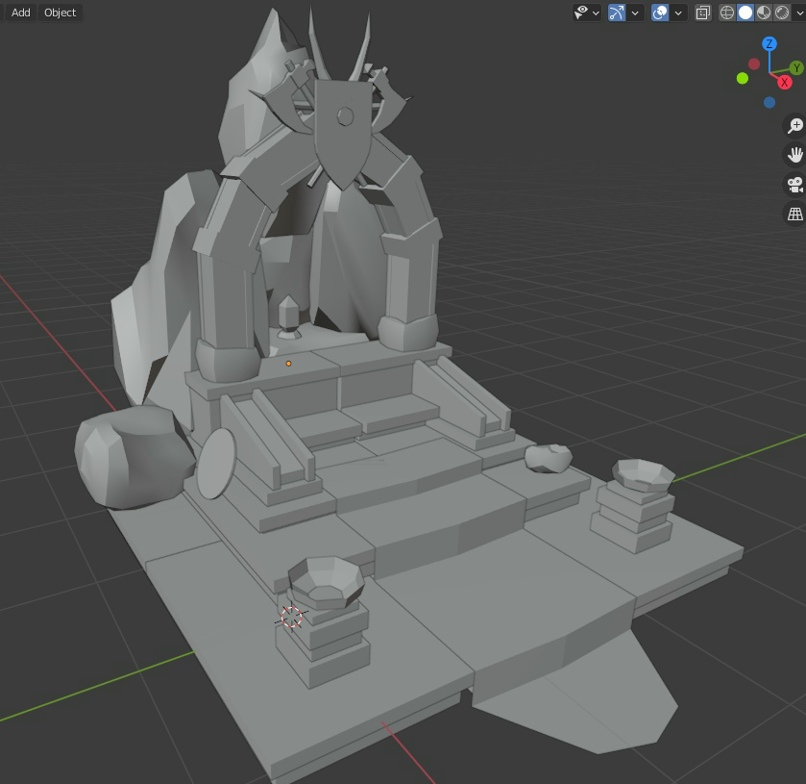
Task: Select rendered viewport shading mode
Action: point(781,12)
